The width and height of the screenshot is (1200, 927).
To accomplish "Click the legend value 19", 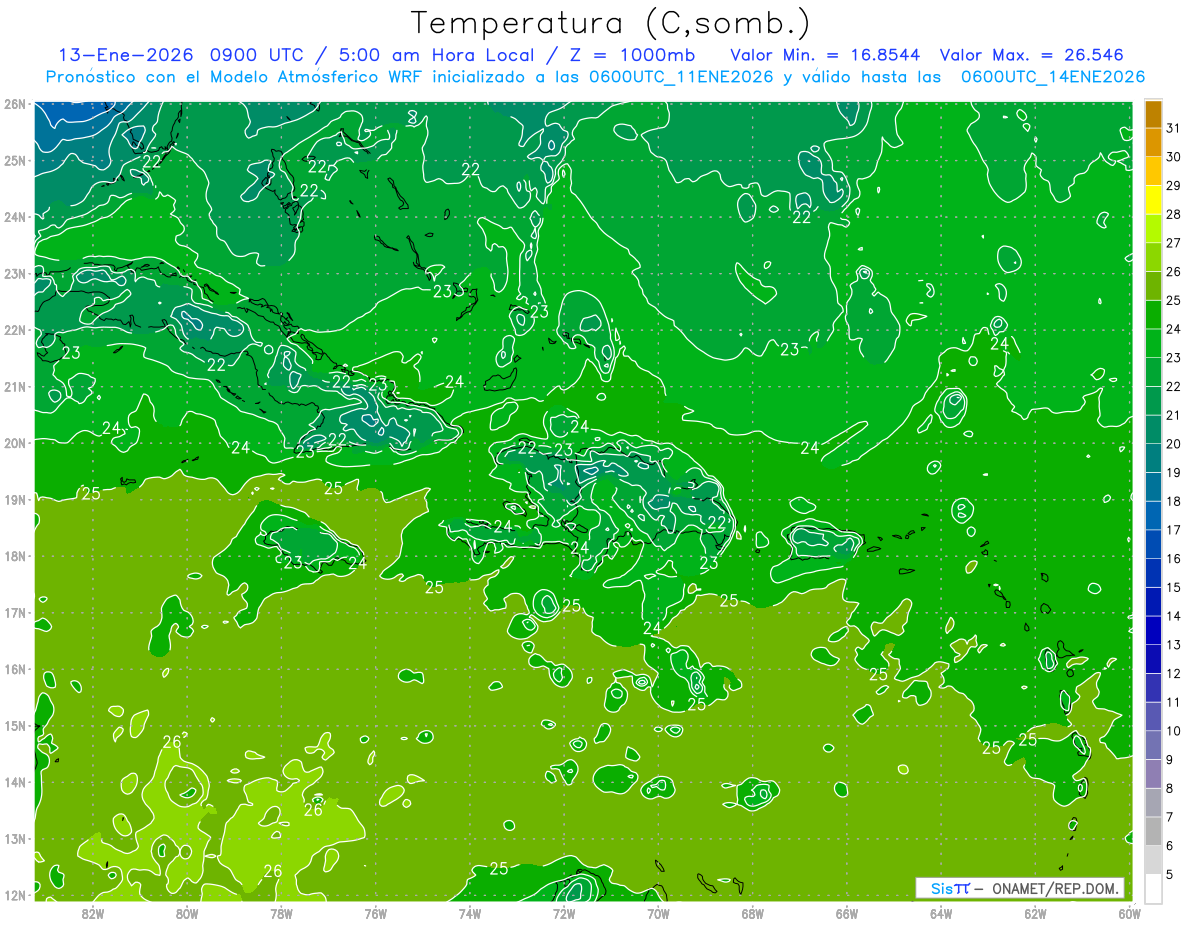I will (1174, 472).
